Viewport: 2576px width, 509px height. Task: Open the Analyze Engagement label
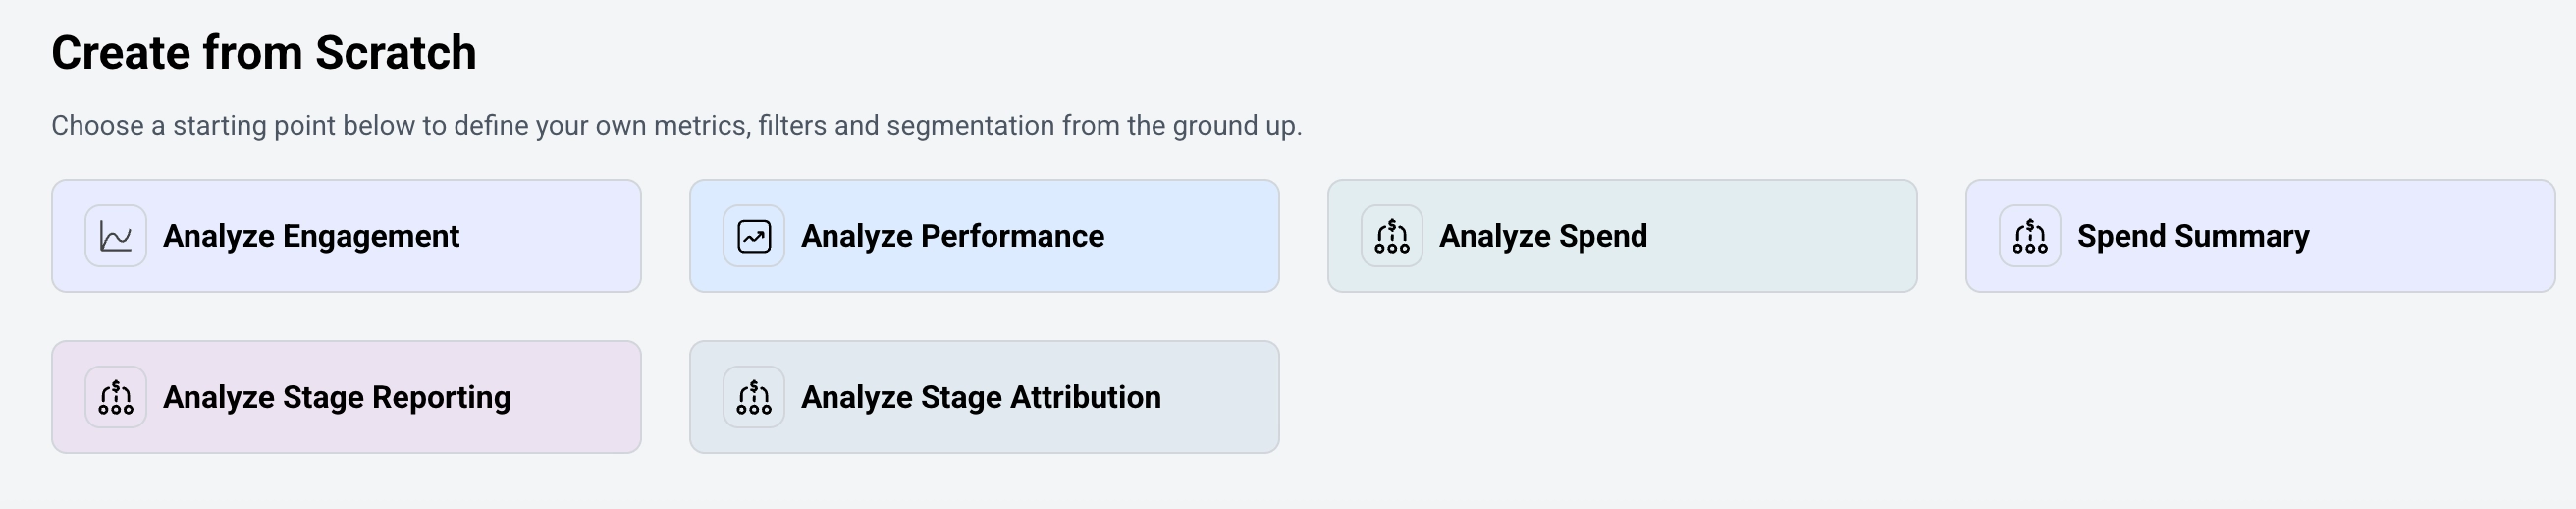(x=311, y=236)
